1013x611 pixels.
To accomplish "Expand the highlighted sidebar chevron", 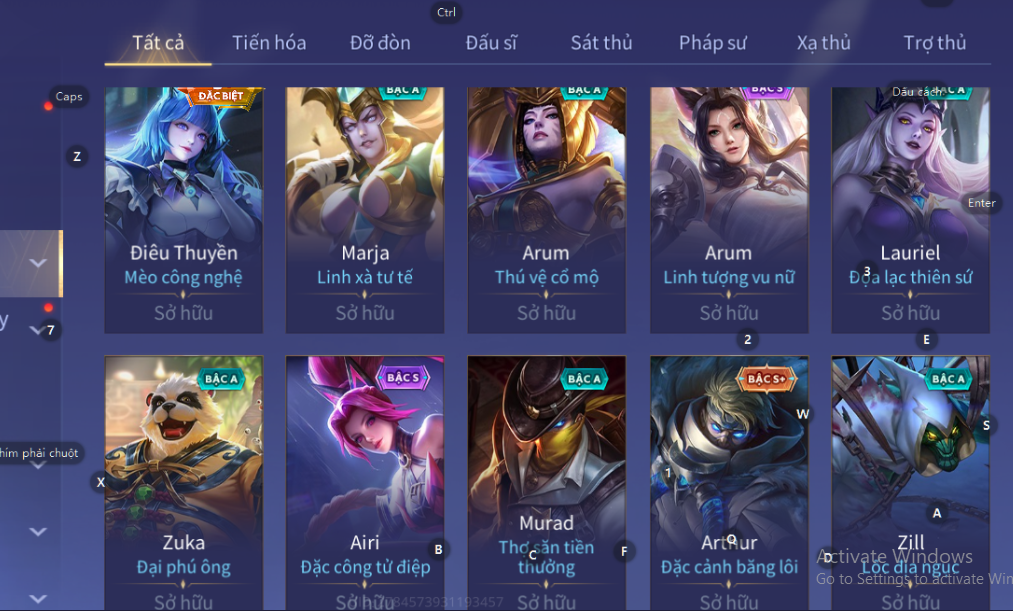I will tap(38, 263).
